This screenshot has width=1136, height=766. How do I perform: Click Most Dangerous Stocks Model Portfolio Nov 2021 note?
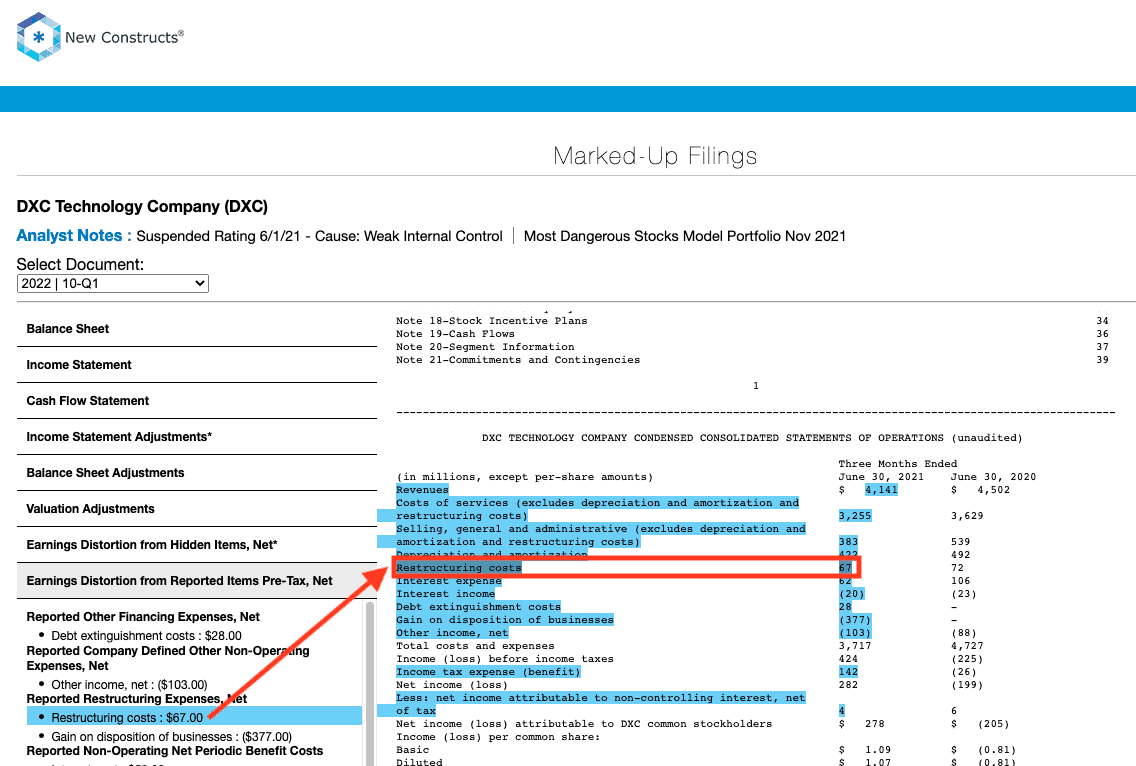[x=685, y=236]
